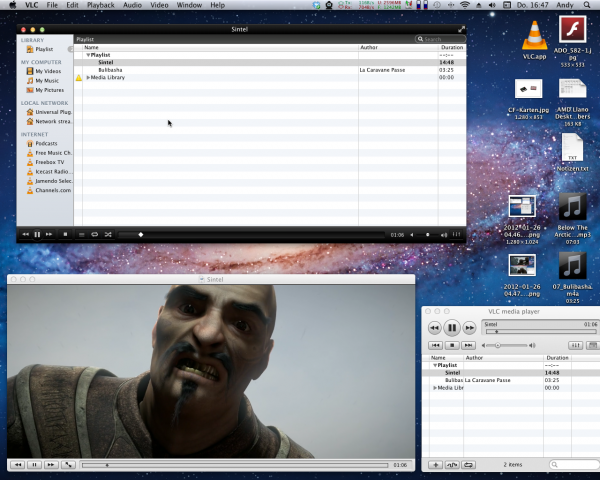Open the Podcasts item in the sidebar
The width and height of the screenshot is (600, 480).
pos(47,143)
